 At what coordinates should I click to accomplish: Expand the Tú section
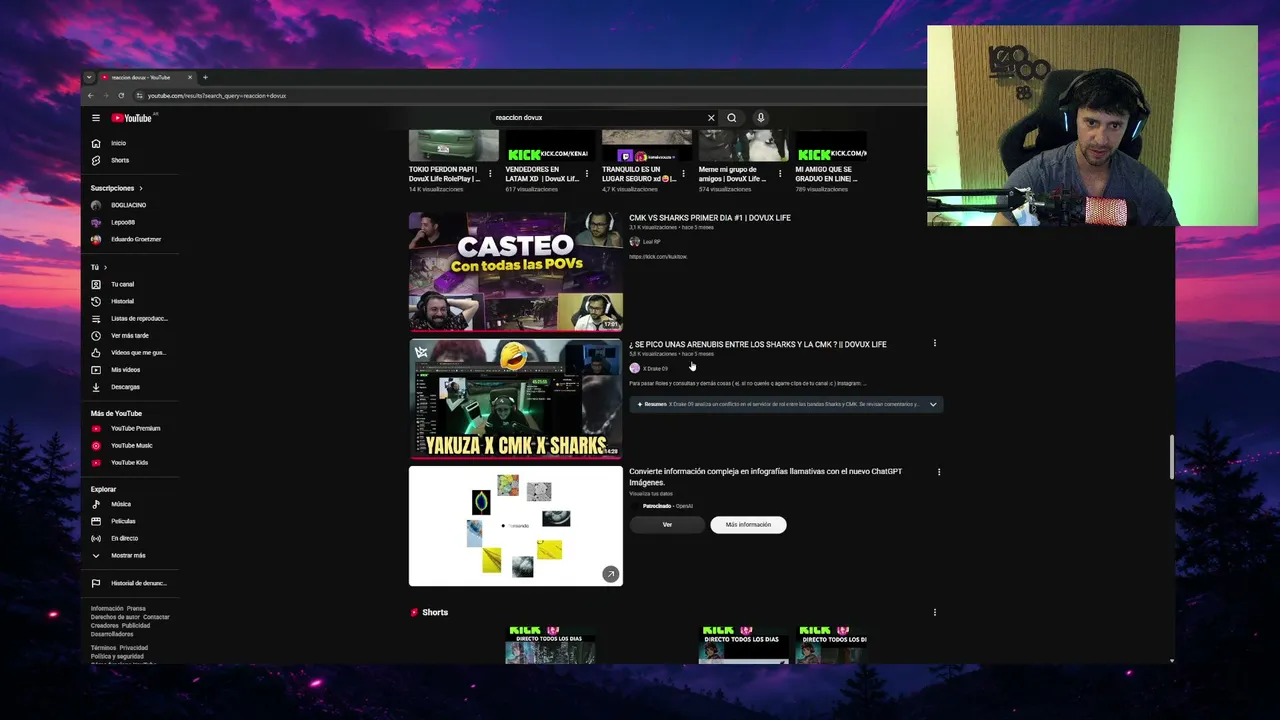(98, 267)
